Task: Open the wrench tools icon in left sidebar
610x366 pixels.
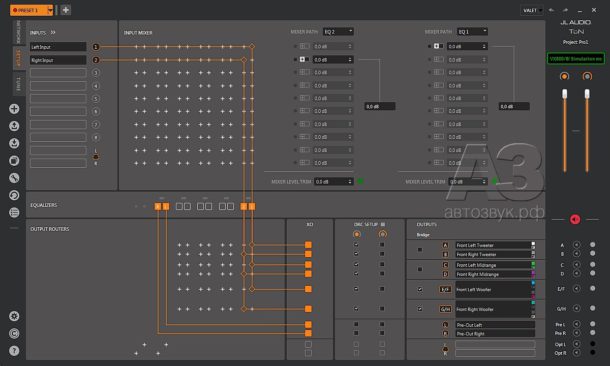Action: coord(14,178)
